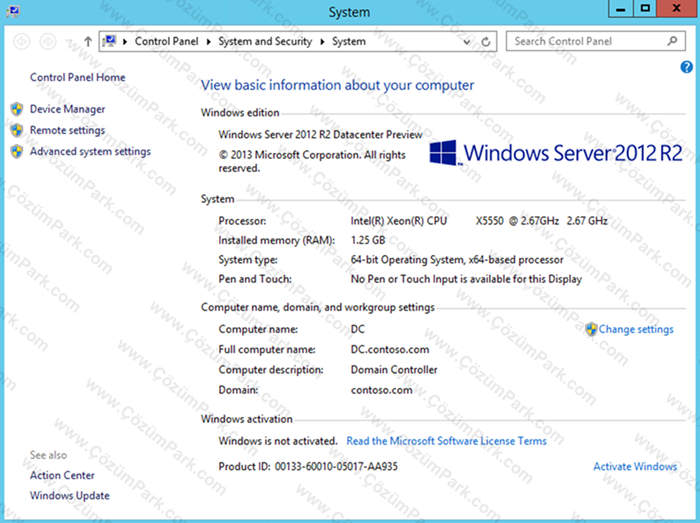Click 'Computer name, domain, and workgroup settings' heading
Image resolution: width=700 pixels, height=523 pixels.
pos(317,307)
